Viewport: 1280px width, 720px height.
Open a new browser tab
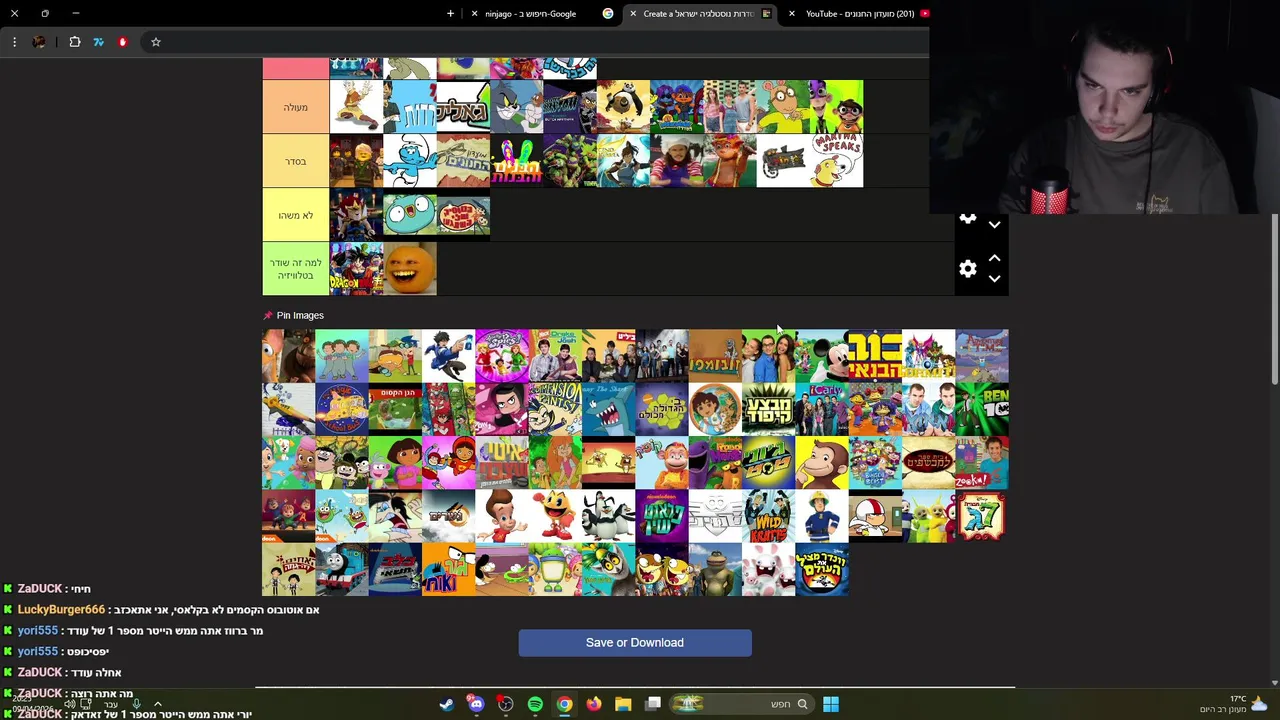450,14
